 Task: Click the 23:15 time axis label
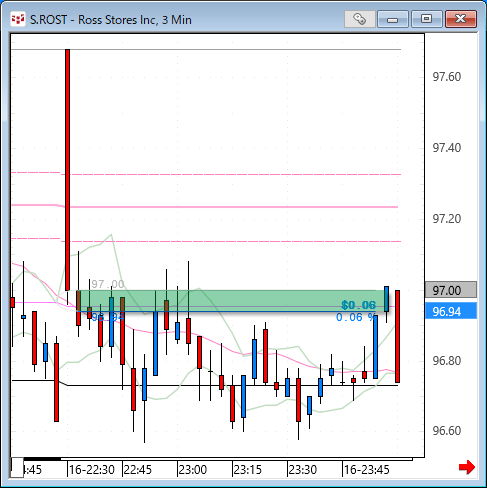248,470
